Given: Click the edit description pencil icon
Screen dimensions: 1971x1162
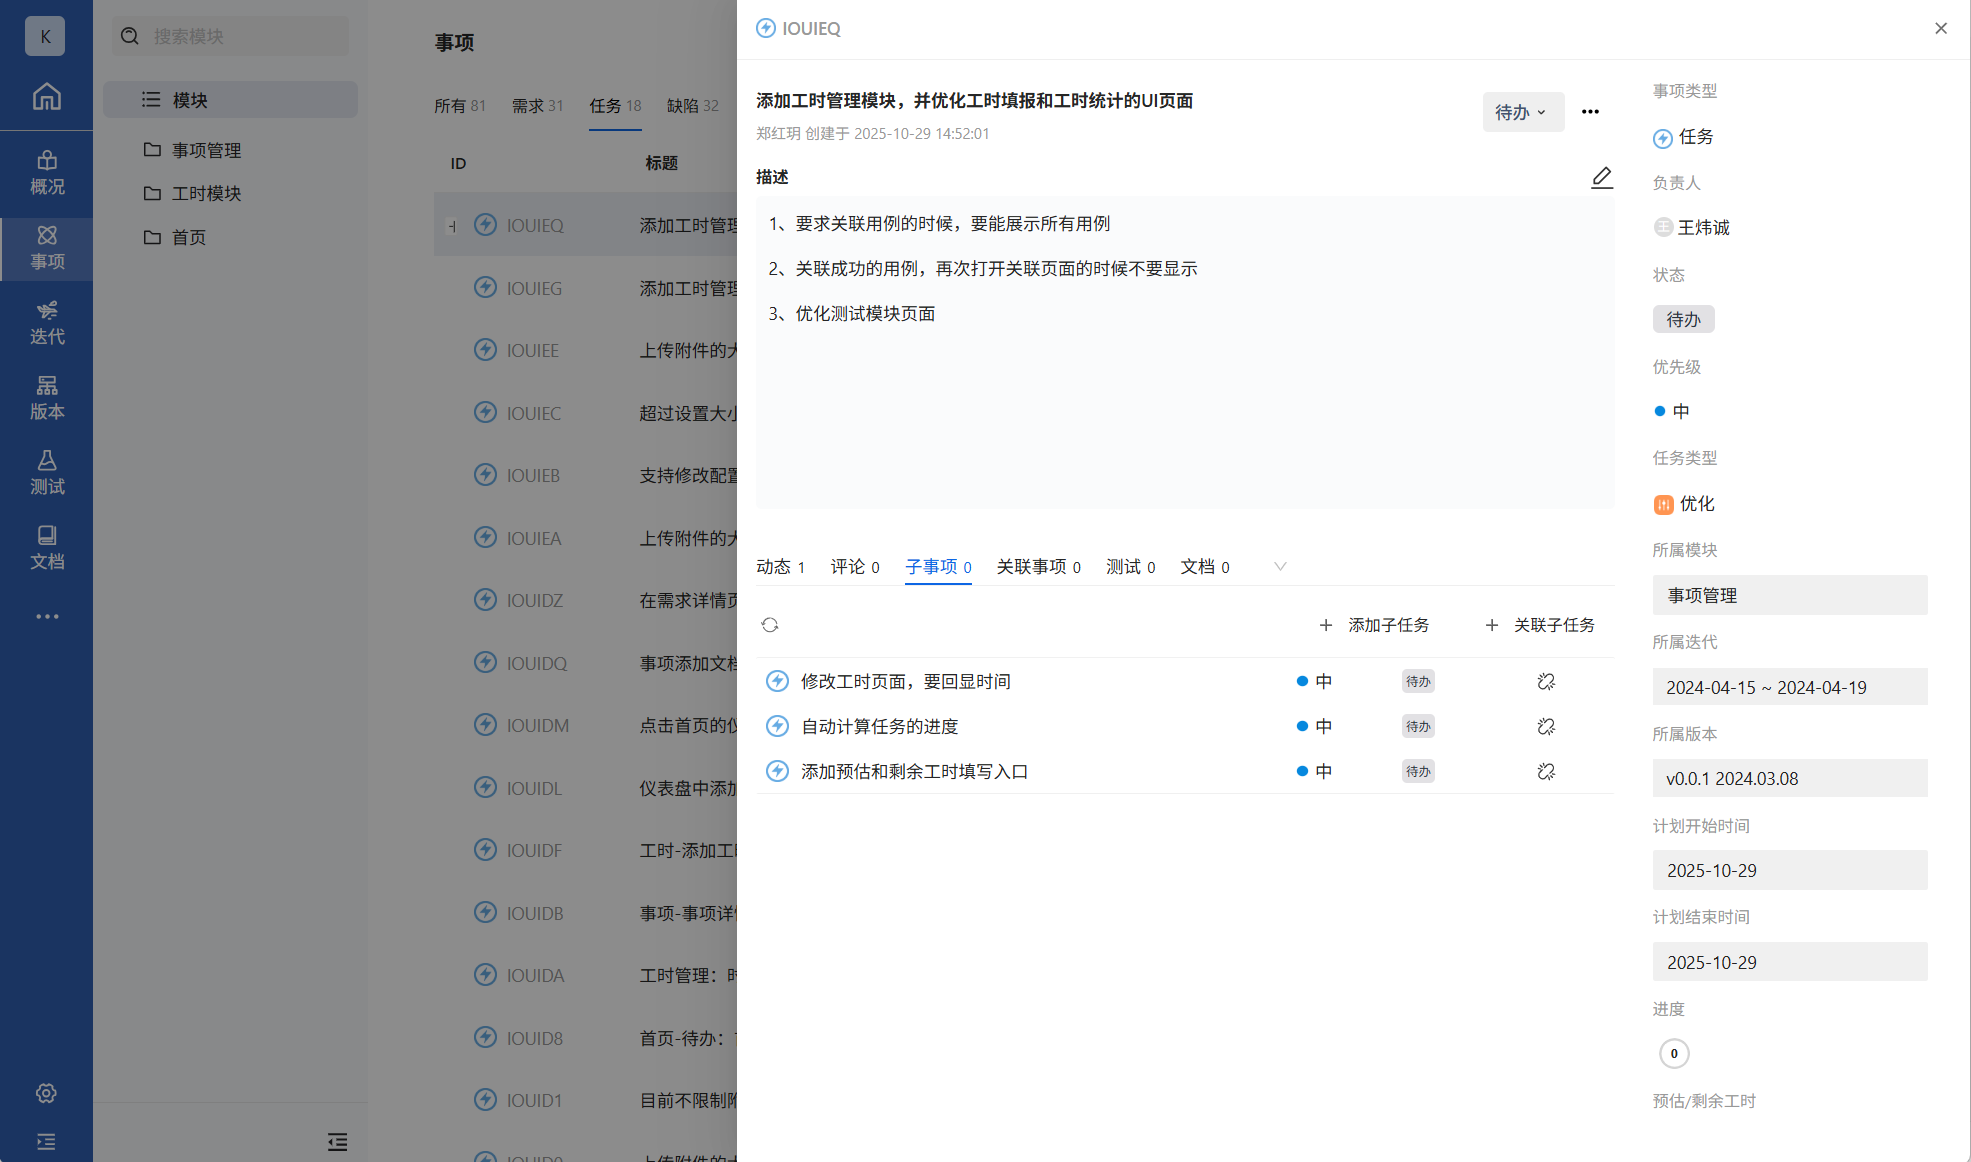Looking at the screenshot, I should point(1601,178).
